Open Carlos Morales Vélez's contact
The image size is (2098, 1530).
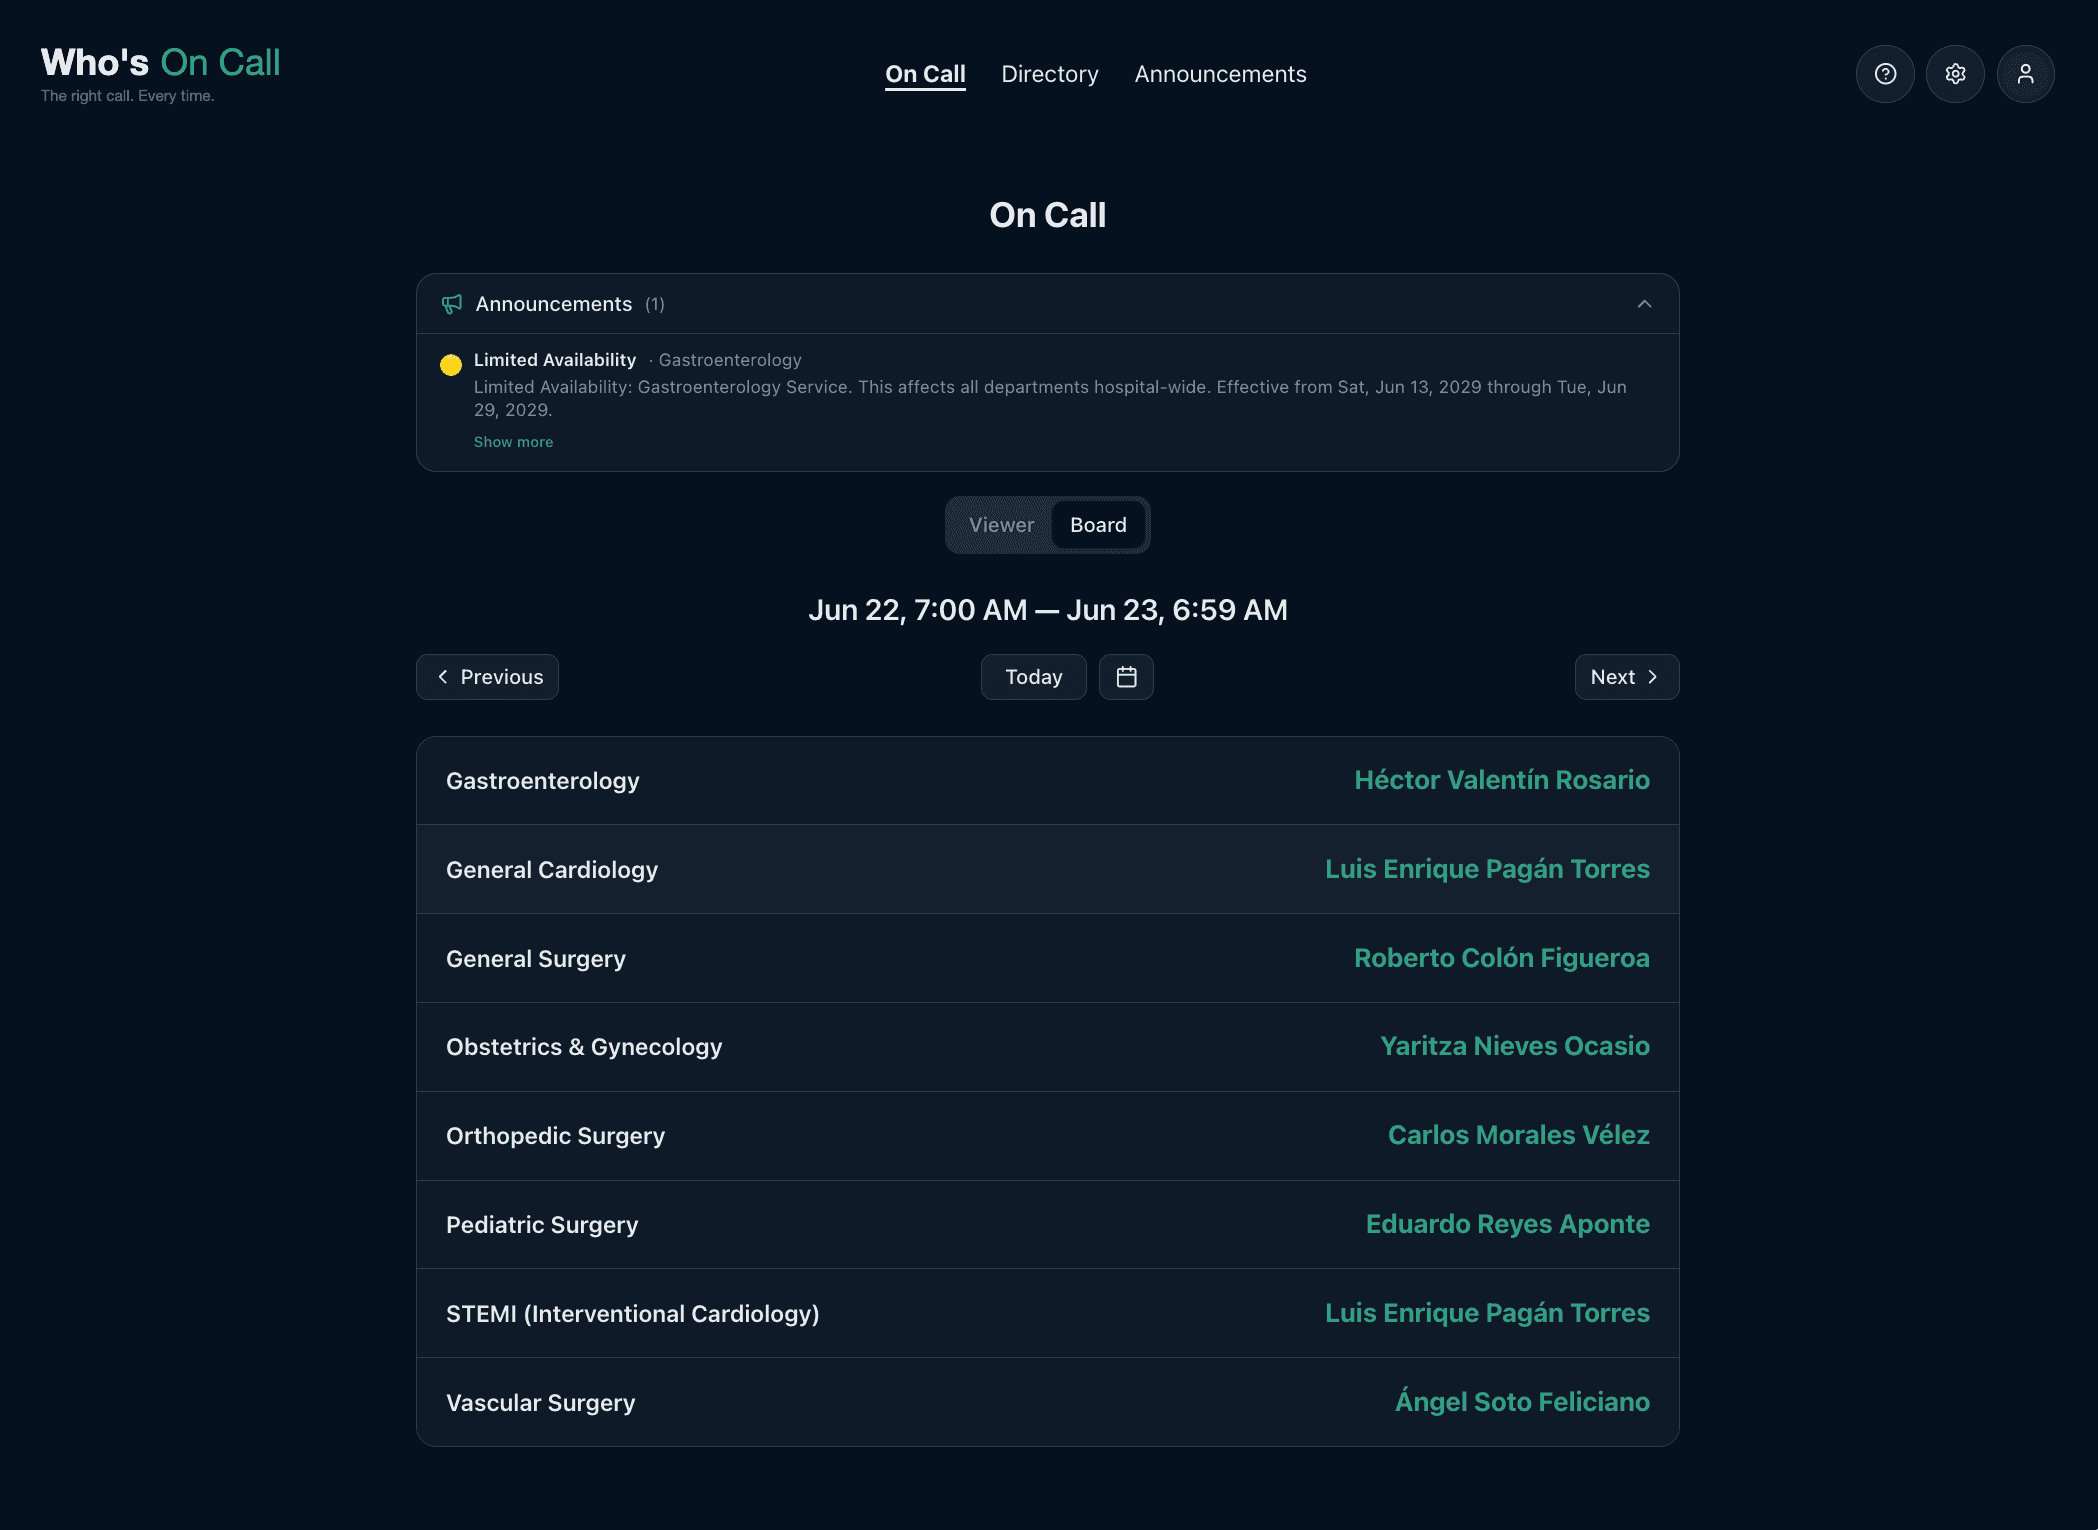(x=1518, y=1135)
